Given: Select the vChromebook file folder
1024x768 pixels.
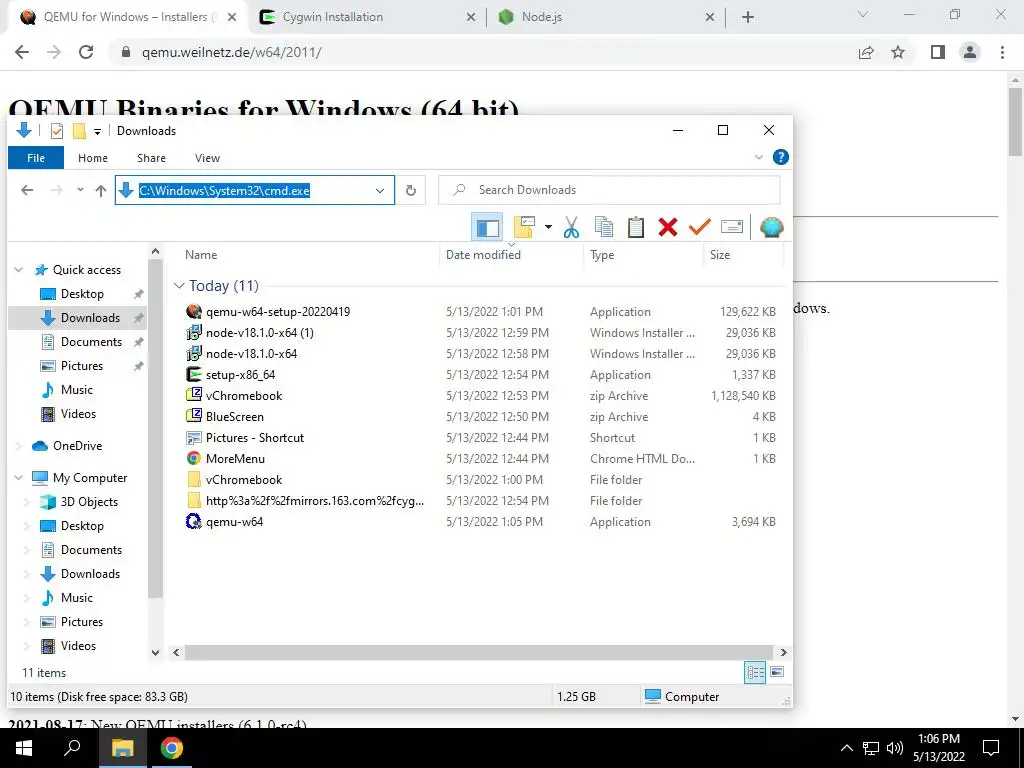Looking at the screenshot, I should click(244, 479).
